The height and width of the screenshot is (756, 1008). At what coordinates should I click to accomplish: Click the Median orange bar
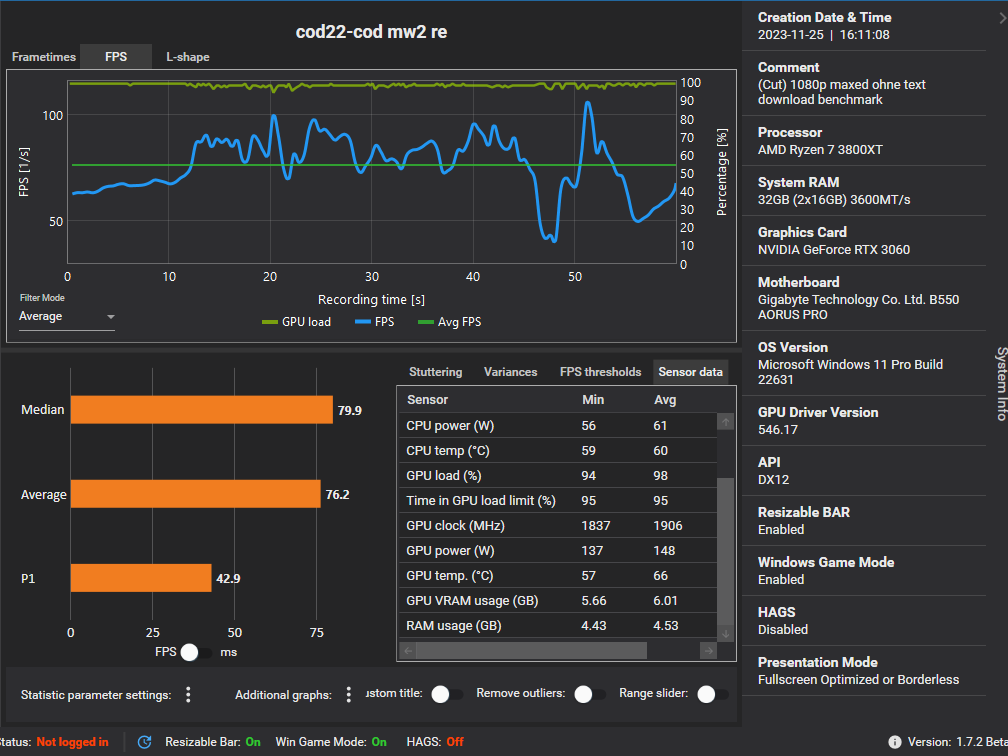[201, 410]
